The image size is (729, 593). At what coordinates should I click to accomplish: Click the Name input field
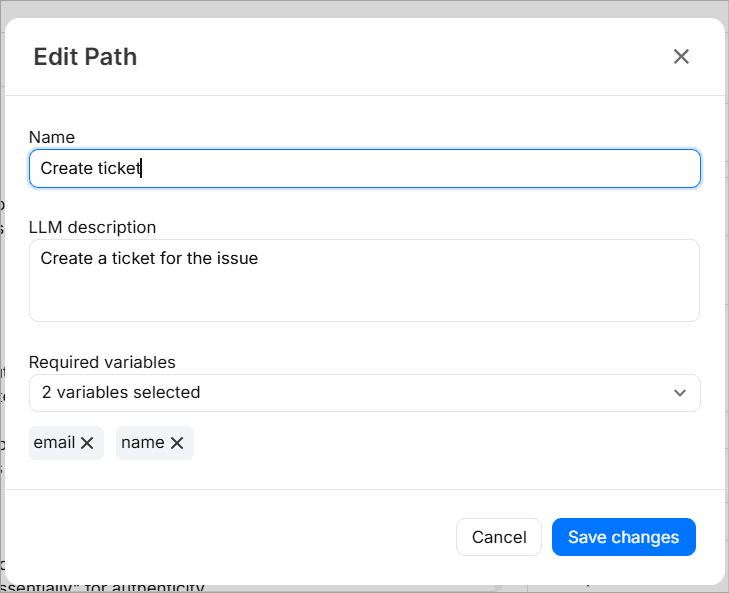pyautogui.click(x=364, y=168)
